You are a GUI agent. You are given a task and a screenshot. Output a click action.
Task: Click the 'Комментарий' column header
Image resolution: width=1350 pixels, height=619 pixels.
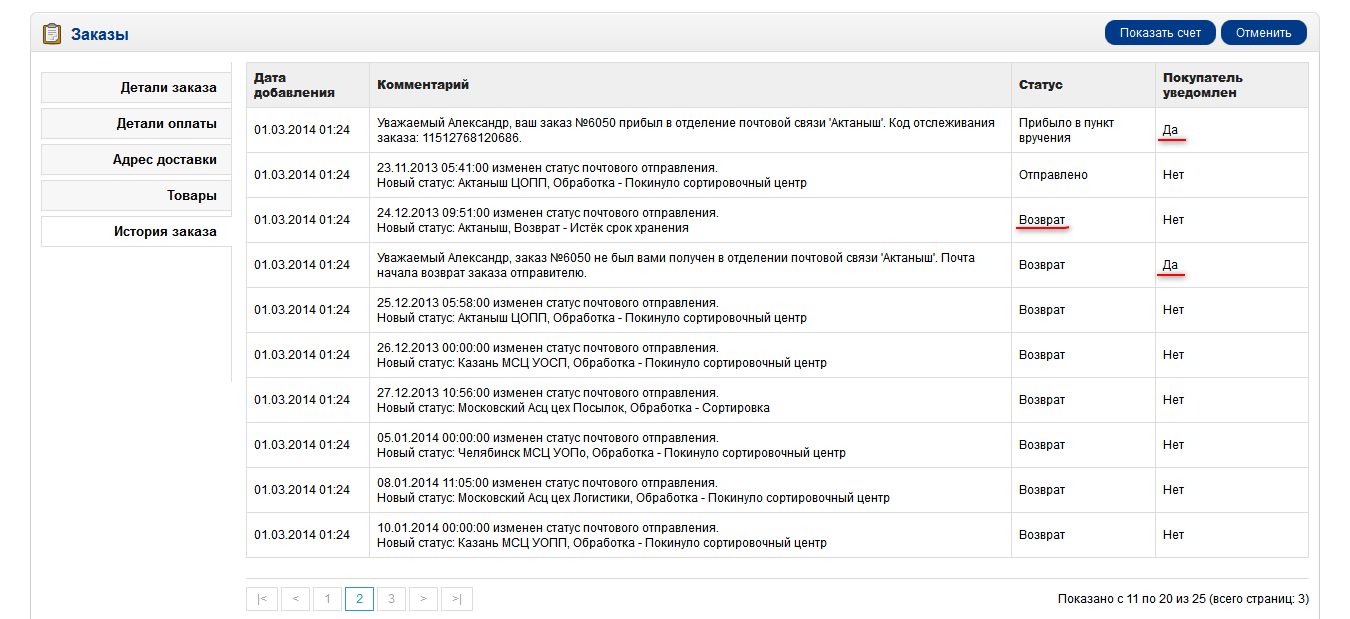pyautogui.click(x=423, y=85)
